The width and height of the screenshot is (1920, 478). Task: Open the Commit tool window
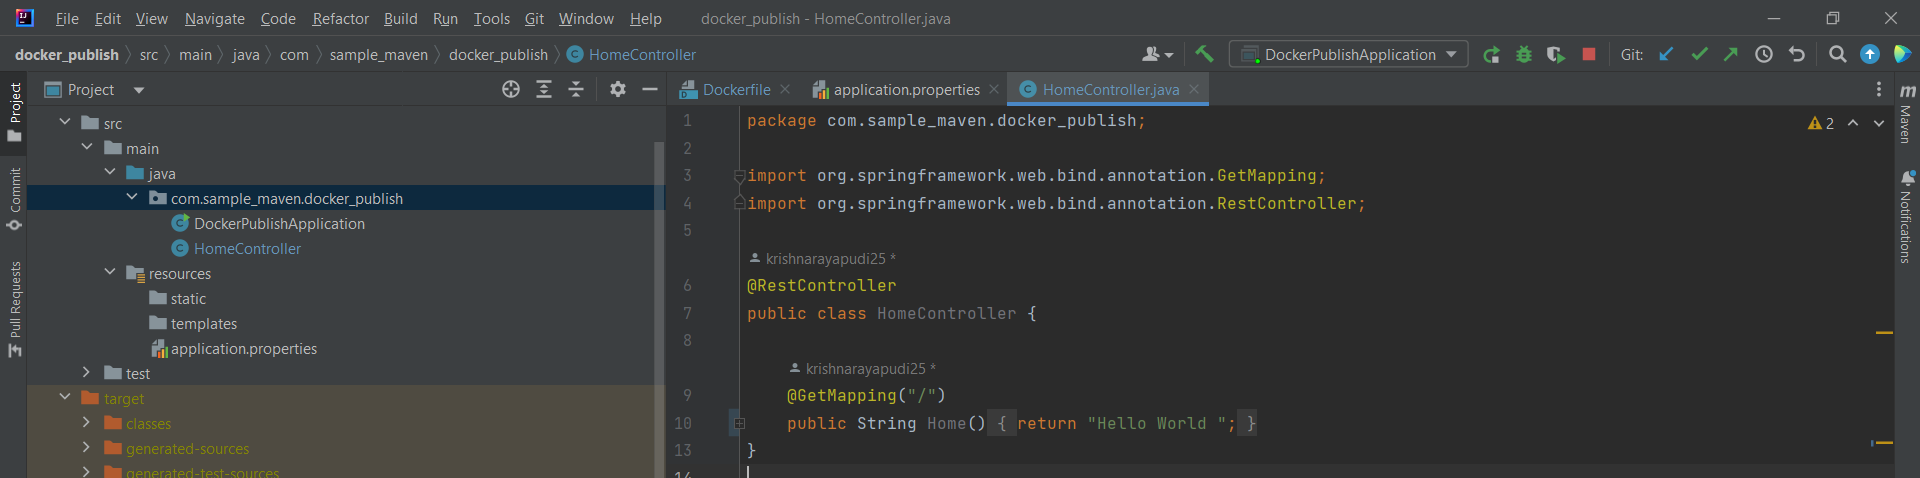tap(14, 199)
